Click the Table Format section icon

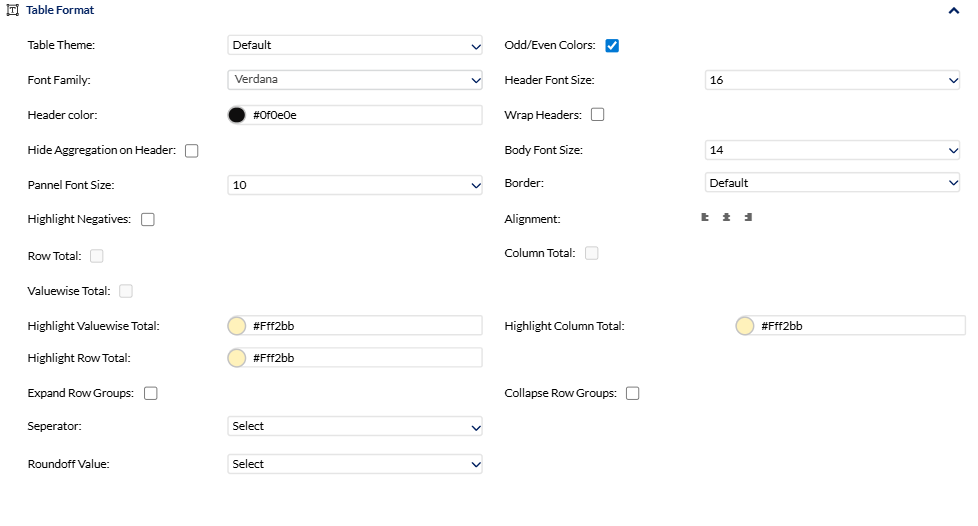[x=12, y=10]
